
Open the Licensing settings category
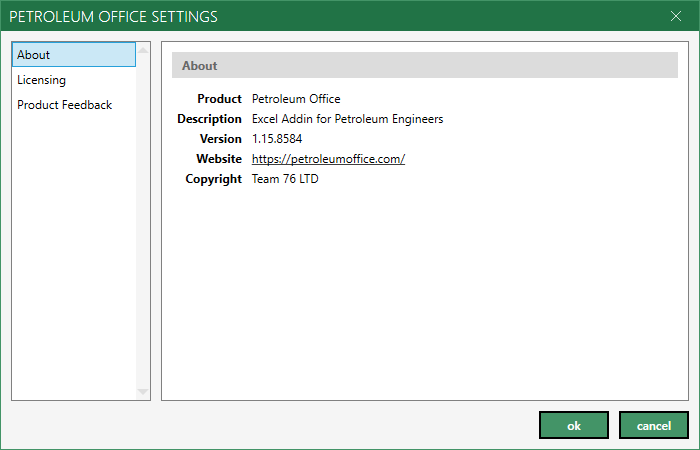74,80
